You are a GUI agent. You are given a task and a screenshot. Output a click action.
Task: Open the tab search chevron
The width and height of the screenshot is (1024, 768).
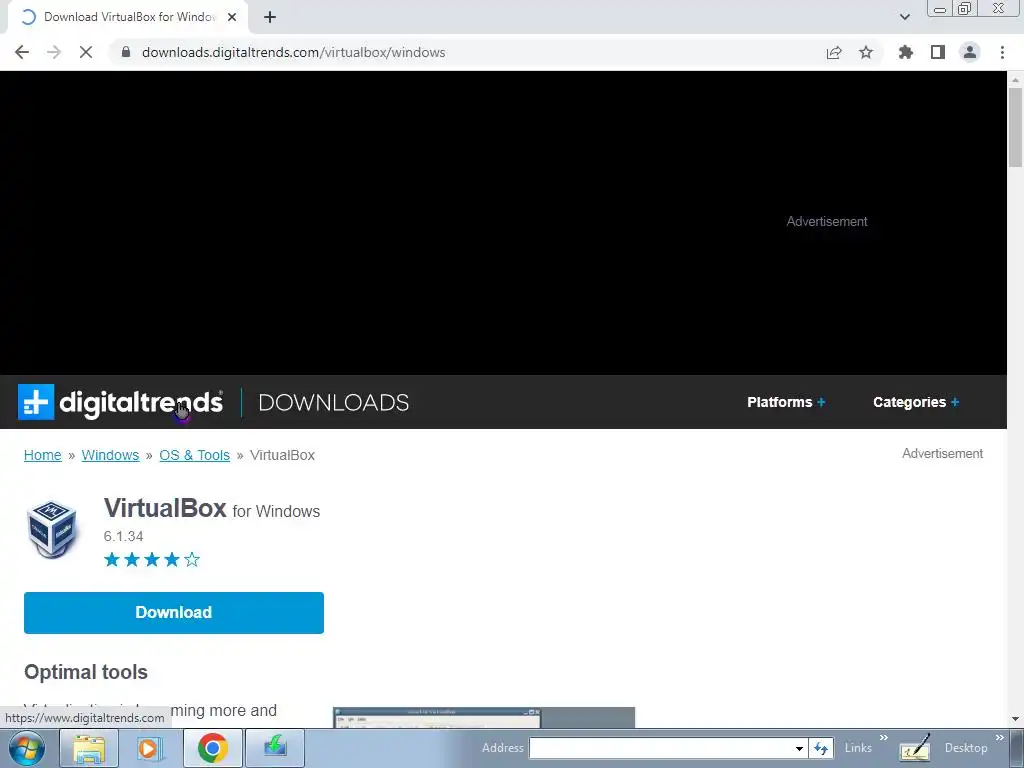click(x=904, y=17)
